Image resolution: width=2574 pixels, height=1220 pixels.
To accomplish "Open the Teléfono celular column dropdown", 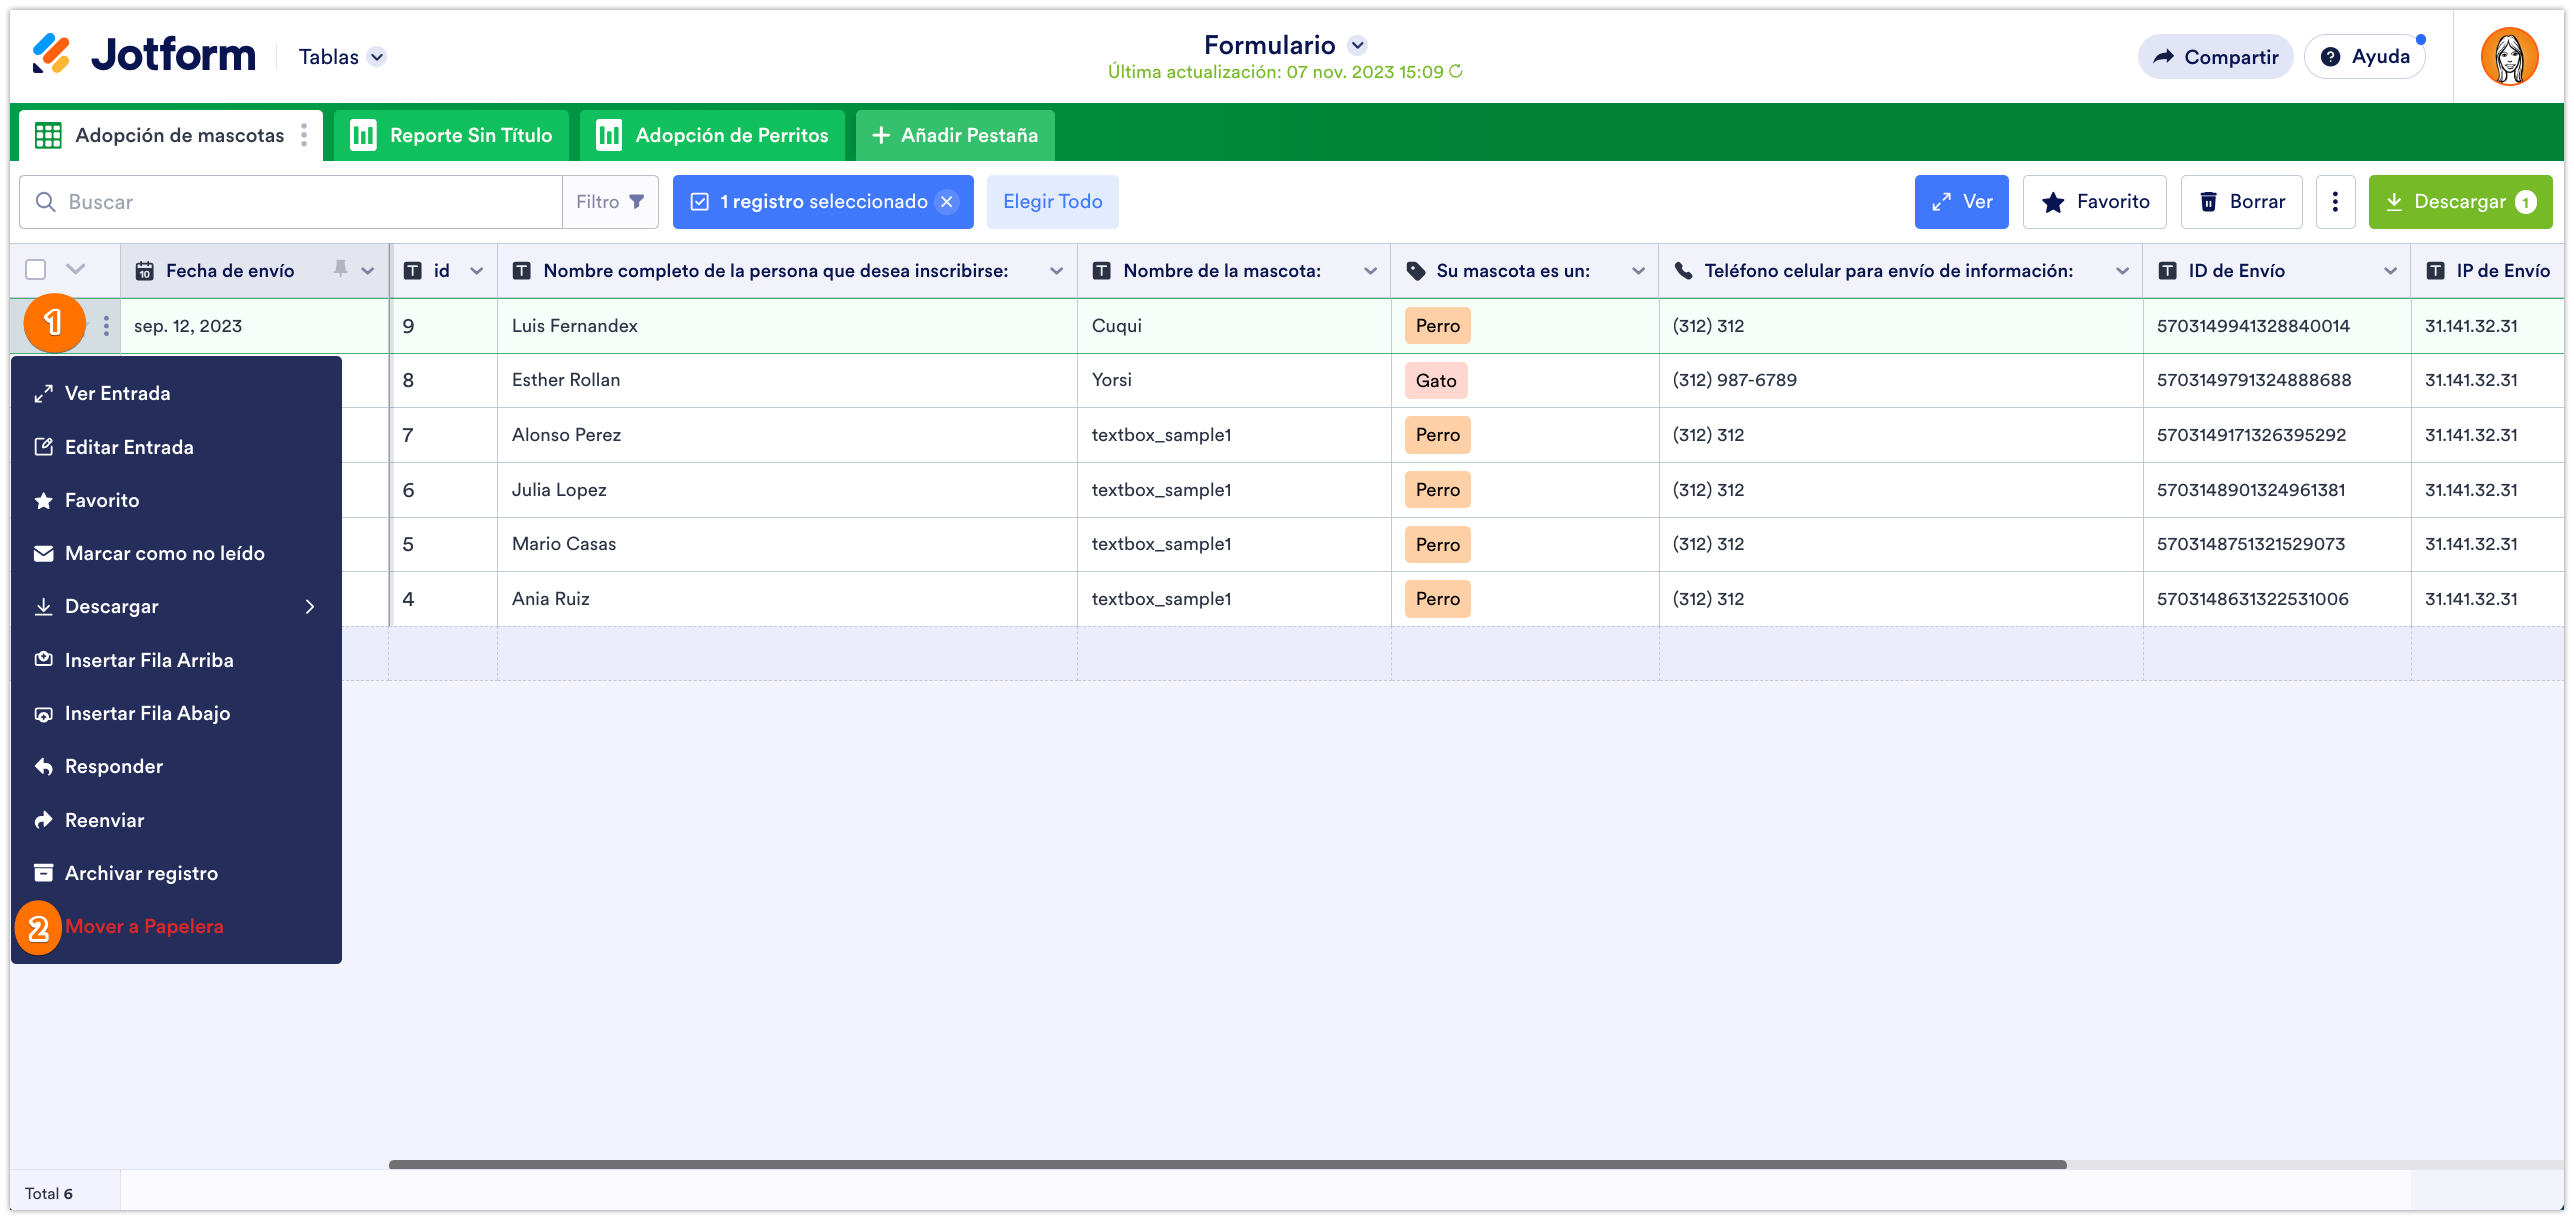I will pos(2122,271).
